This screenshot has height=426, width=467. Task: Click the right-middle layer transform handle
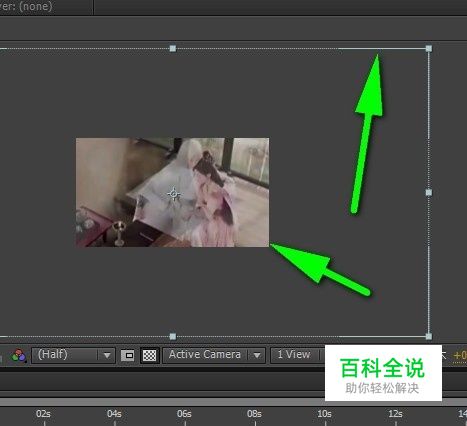429,192
